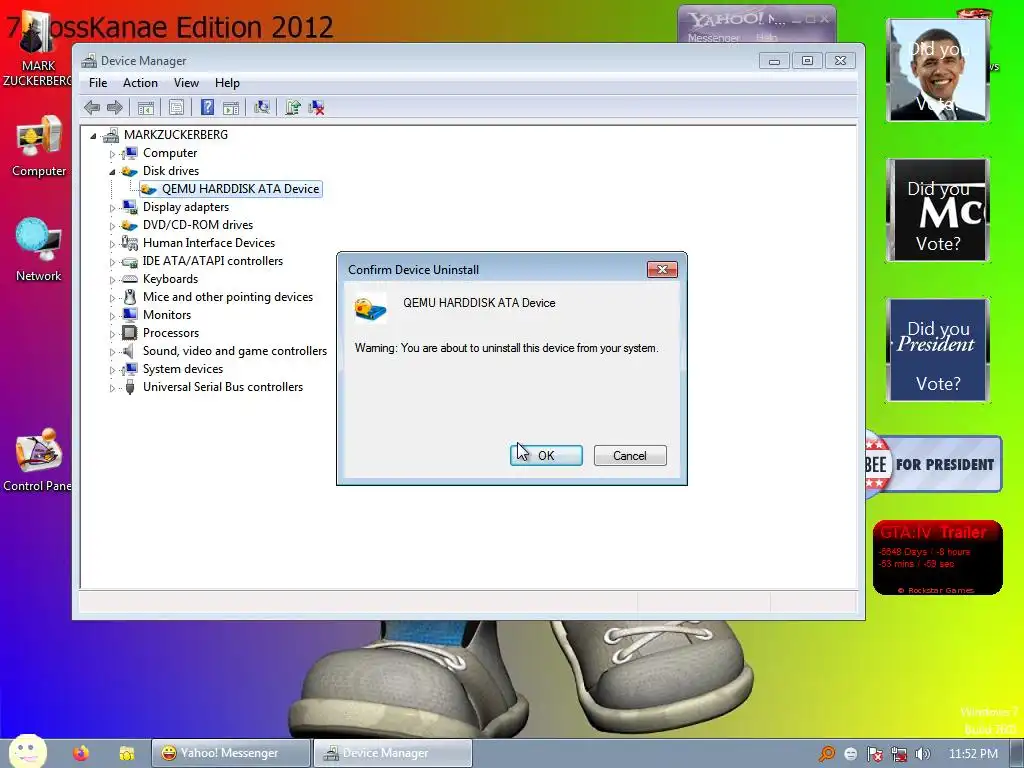Viewport: 1024px width, 768px height.
Task: Click the 'President' Did you Vote gadget
Action: point(938,350)
